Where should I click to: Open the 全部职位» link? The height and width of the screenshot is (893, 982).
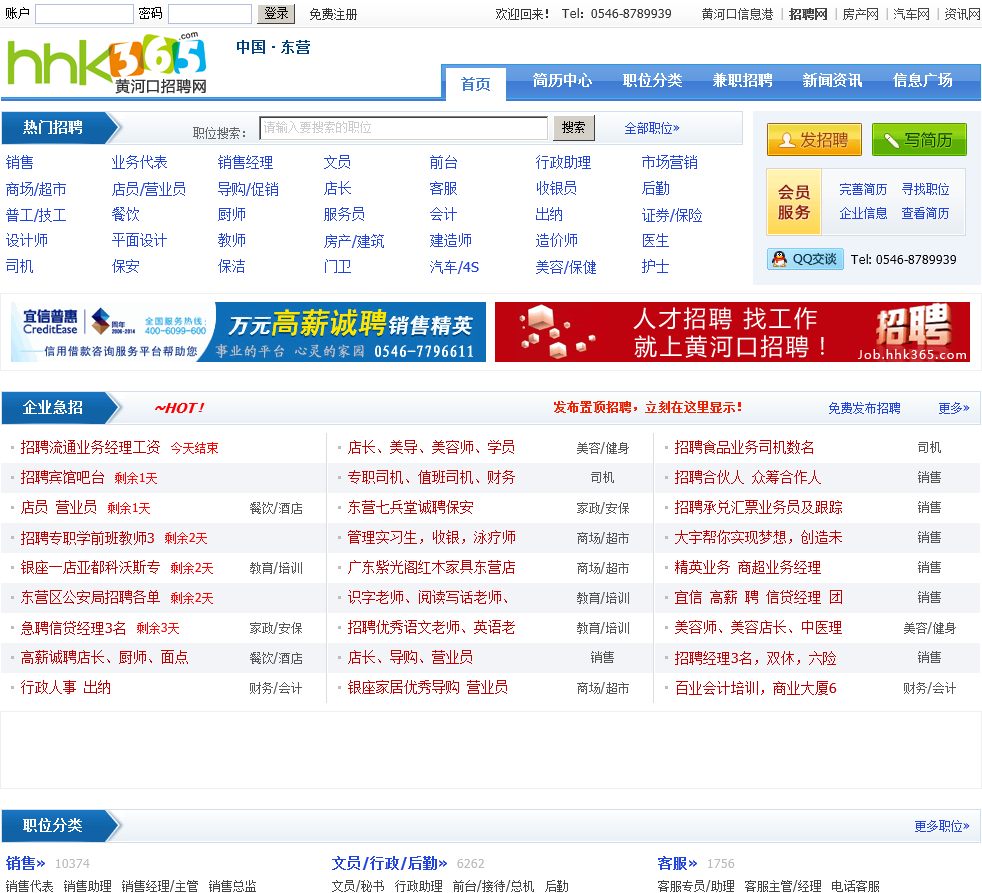[x=651, y=128]
